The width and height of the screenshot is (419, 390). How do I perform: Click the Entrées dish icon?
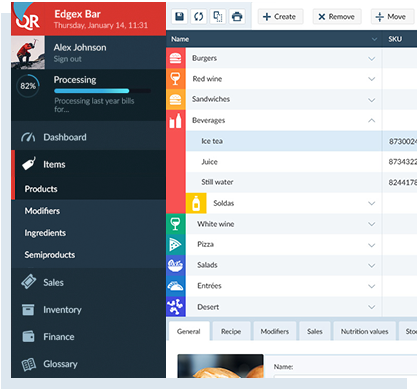tap(176, 286)
